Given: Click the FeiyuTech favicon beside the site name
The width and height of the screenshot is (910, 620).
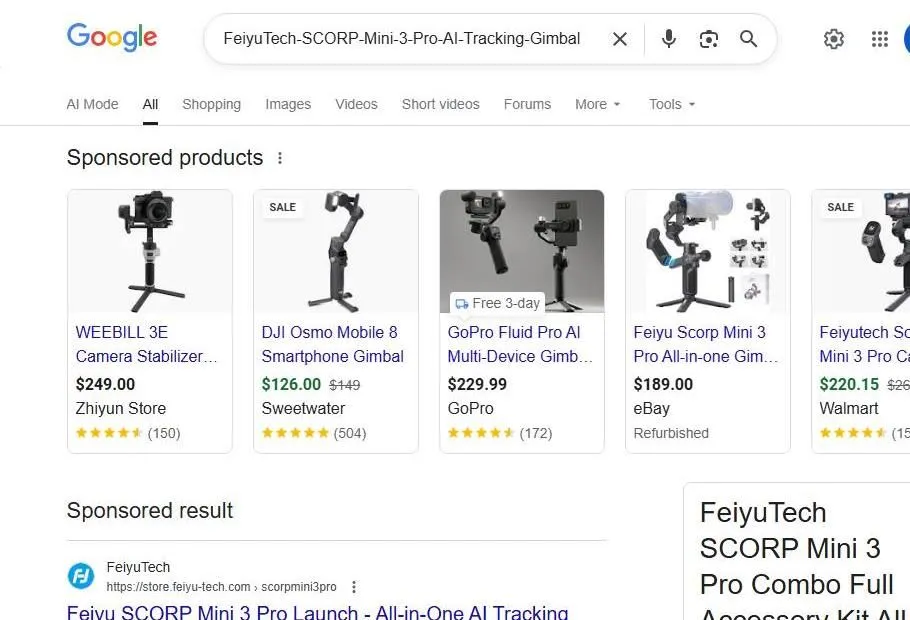Looking at the screenshot, I should (x=80, y=575).
